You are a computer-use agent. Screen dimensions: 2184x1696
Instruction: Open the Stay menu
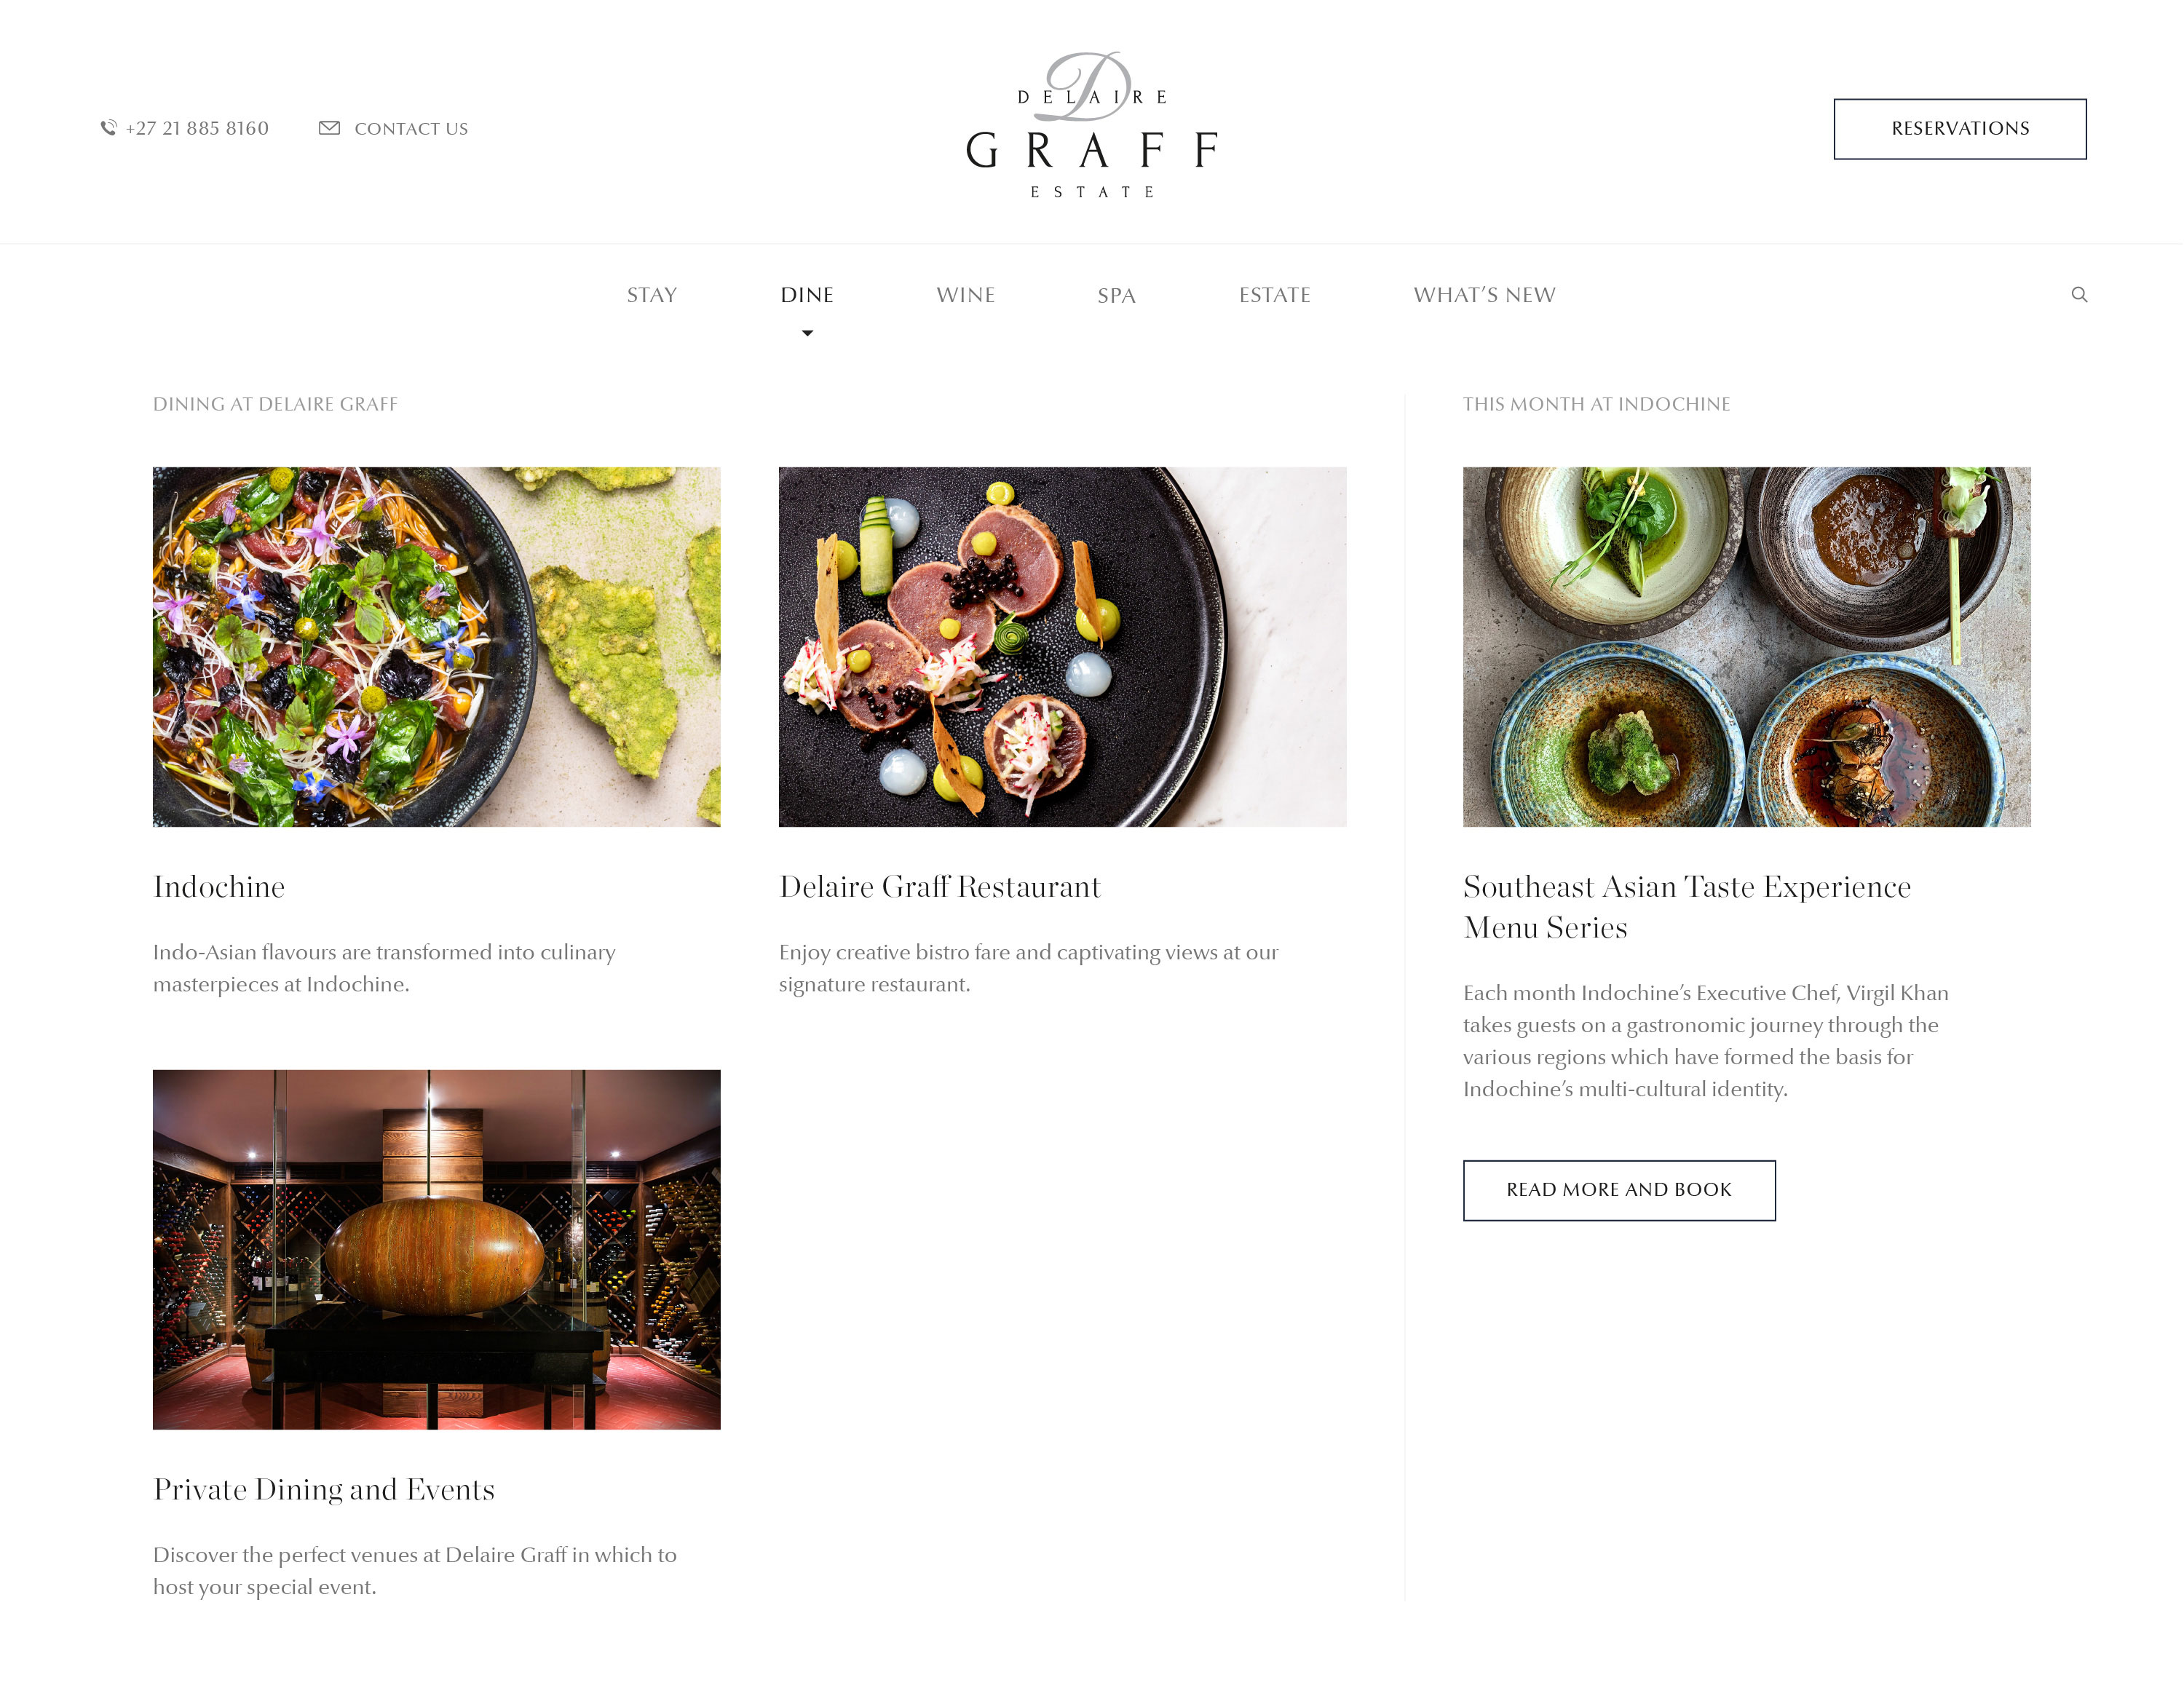(x=652, y=295)
